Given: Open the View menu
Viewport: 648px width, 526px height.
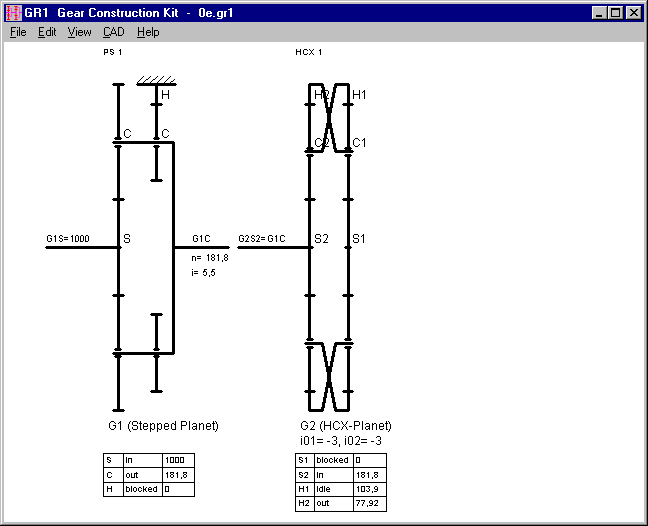Looking at the screenshot, I should [x=79, y=32].
